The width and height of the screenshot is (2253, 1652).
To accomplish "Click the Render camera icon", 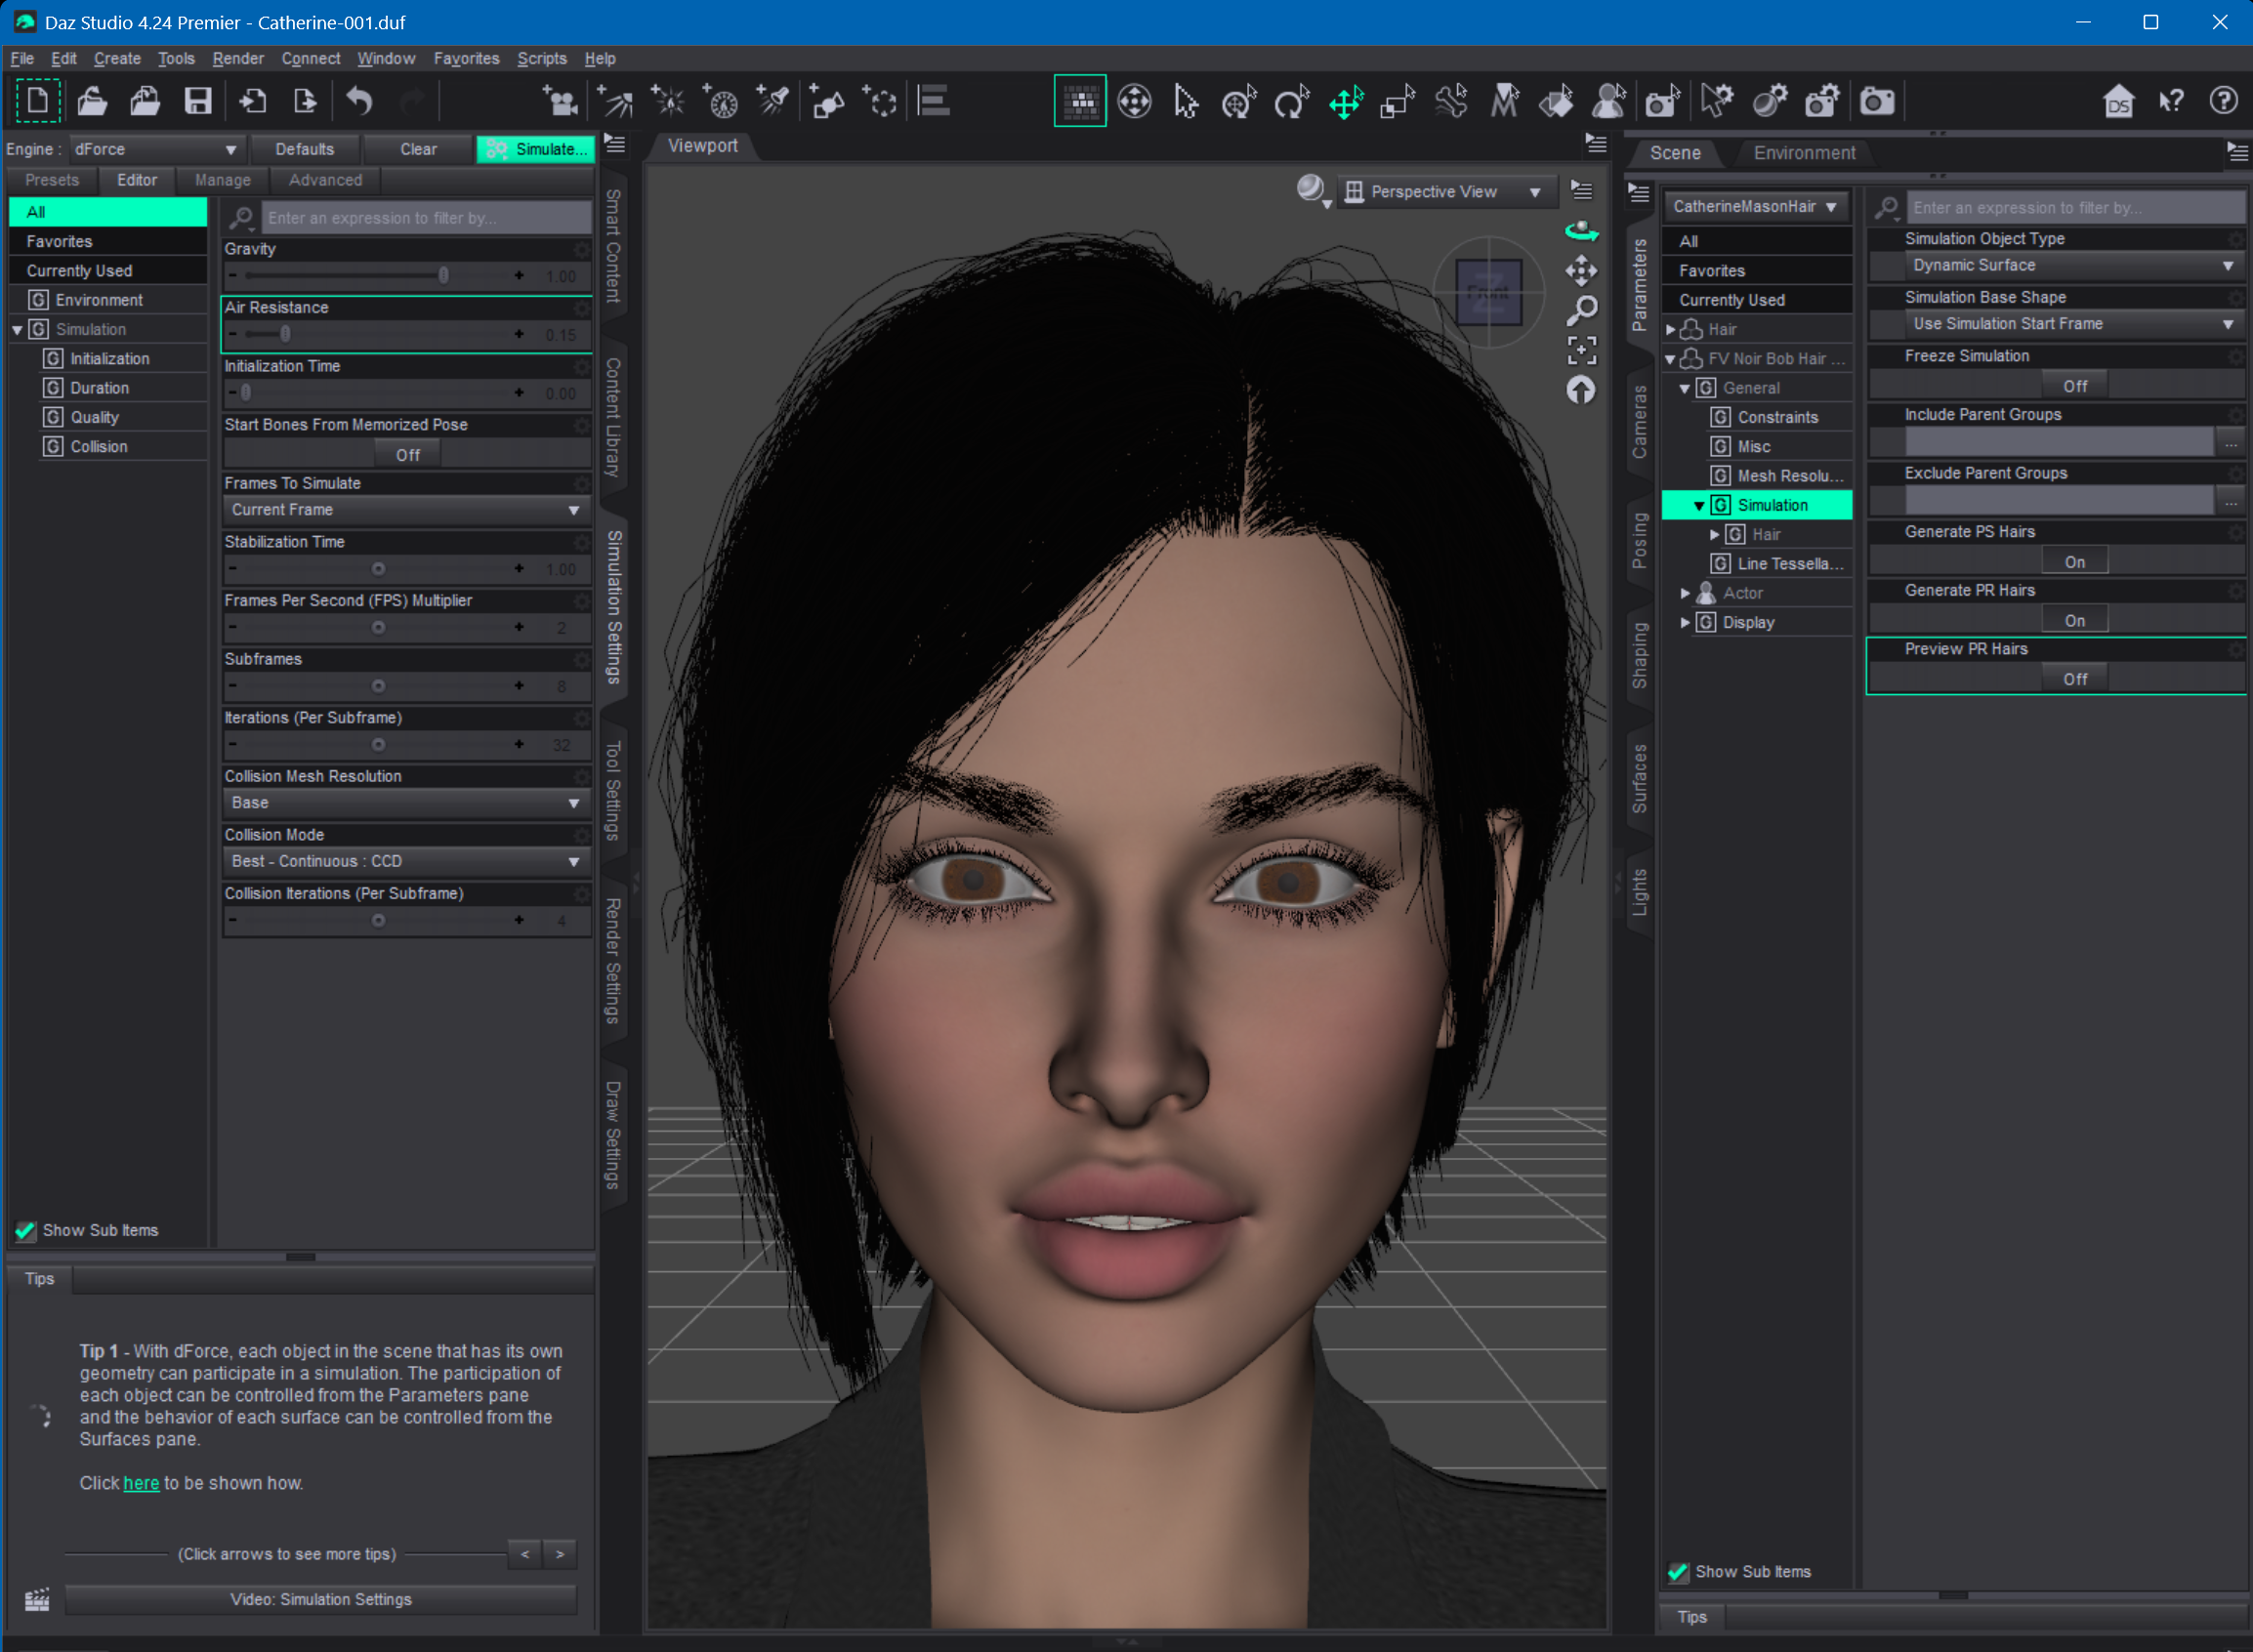I will pyautogui.click(x=1876, y=101).
